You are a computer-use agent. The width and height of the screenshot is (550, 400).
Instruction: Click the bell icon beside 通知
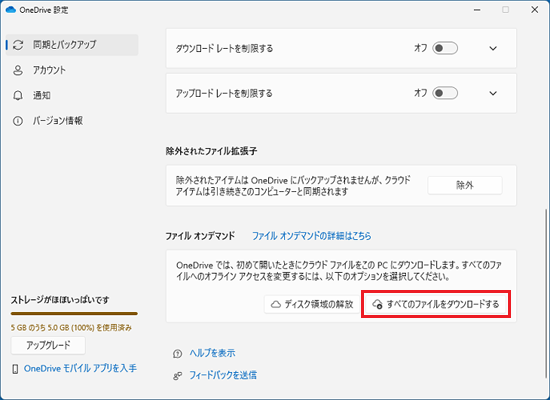click(x=18, y=95)
